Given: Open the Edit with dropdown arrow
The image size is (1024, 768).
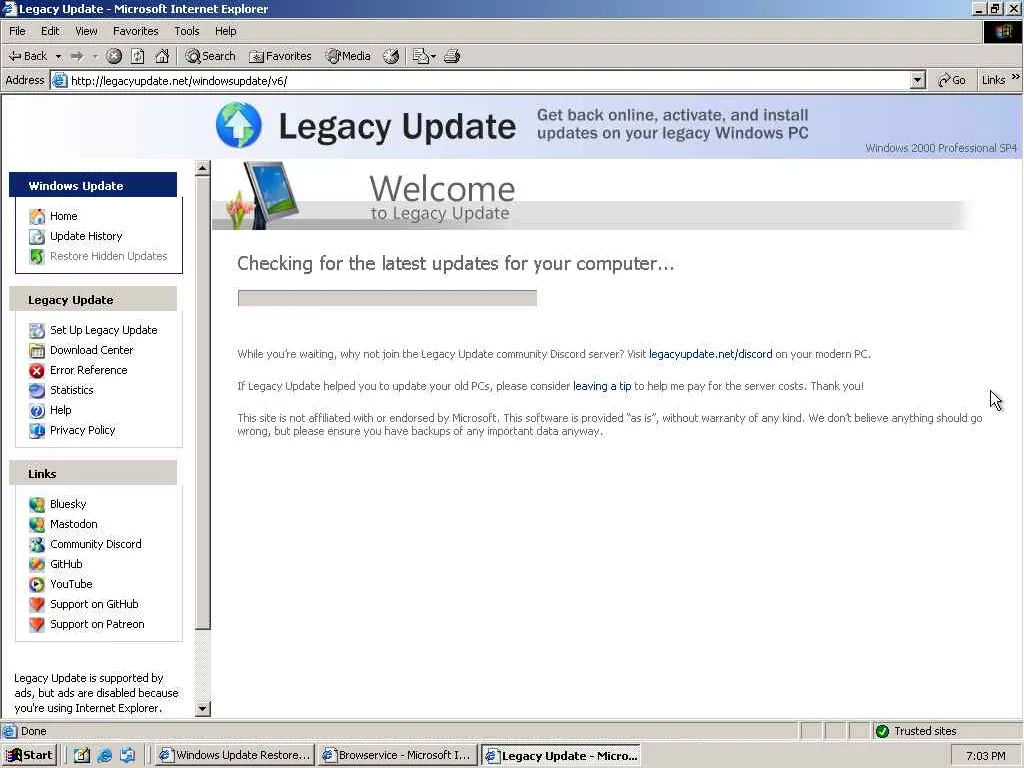Looking at the screenshot, I should pyautogui.click(x=434, y=56).
